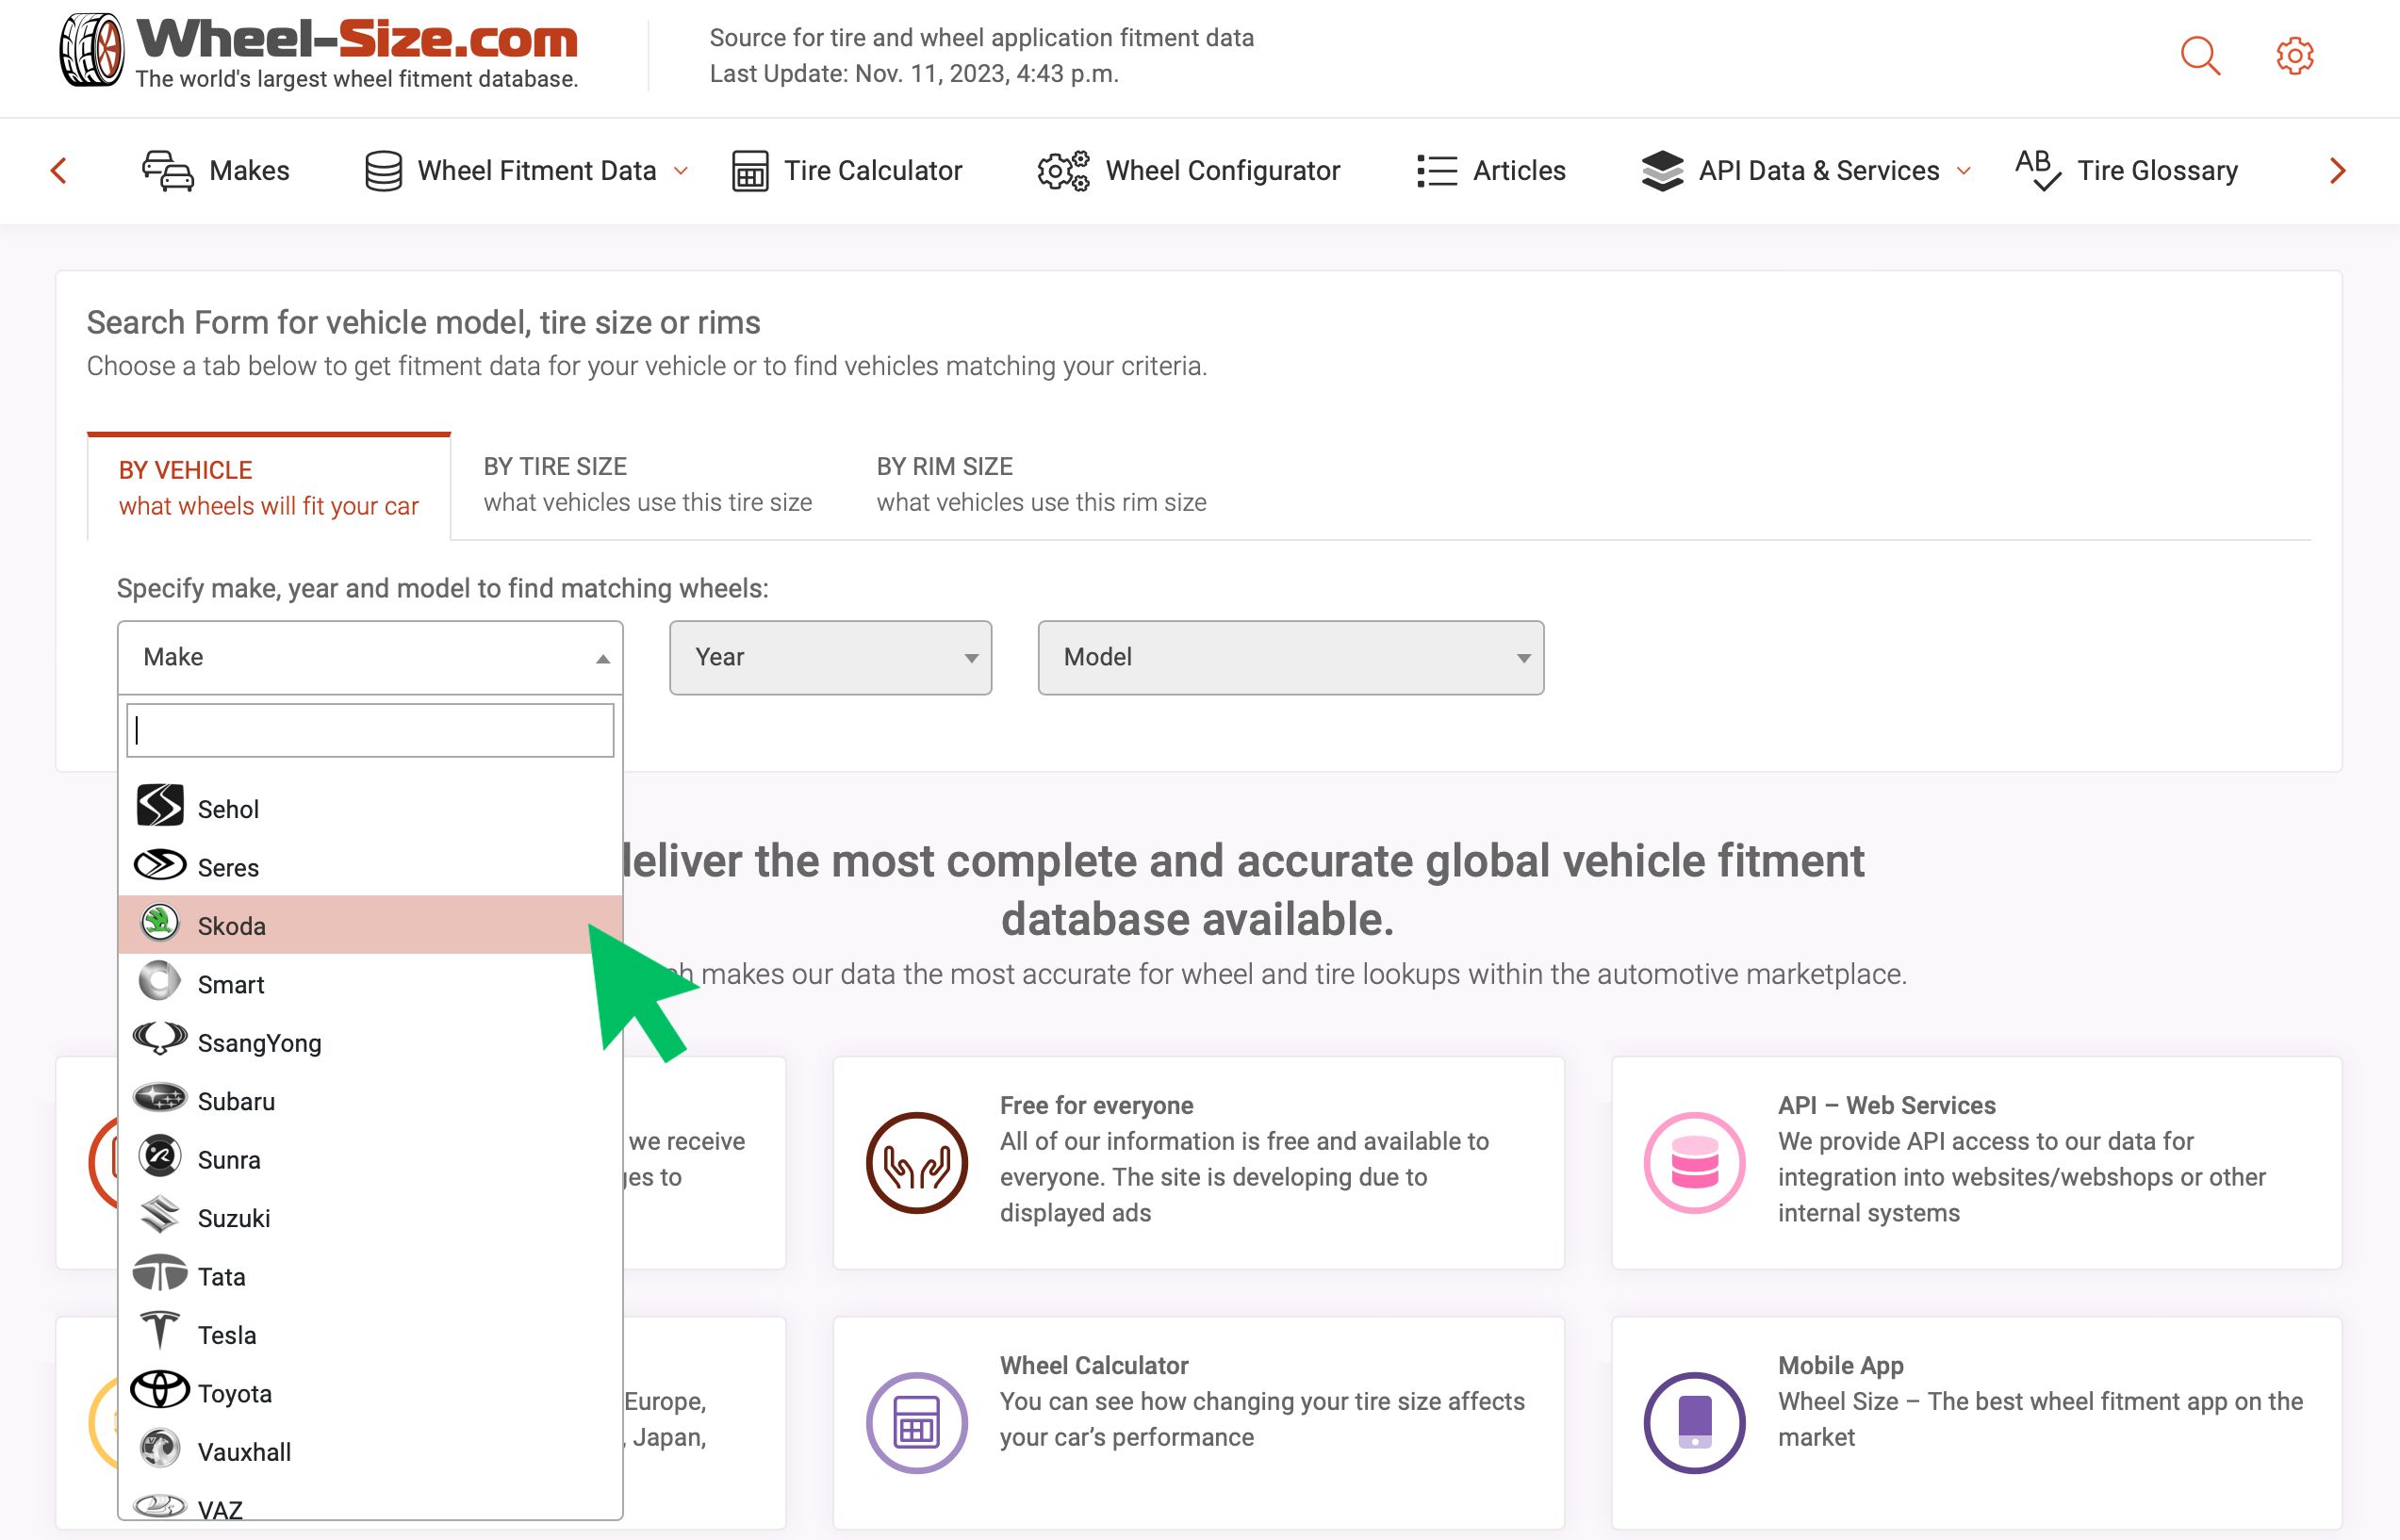Click the Suzuki brand logo
The image size is (2400, 1540).
pos(160,1215)
